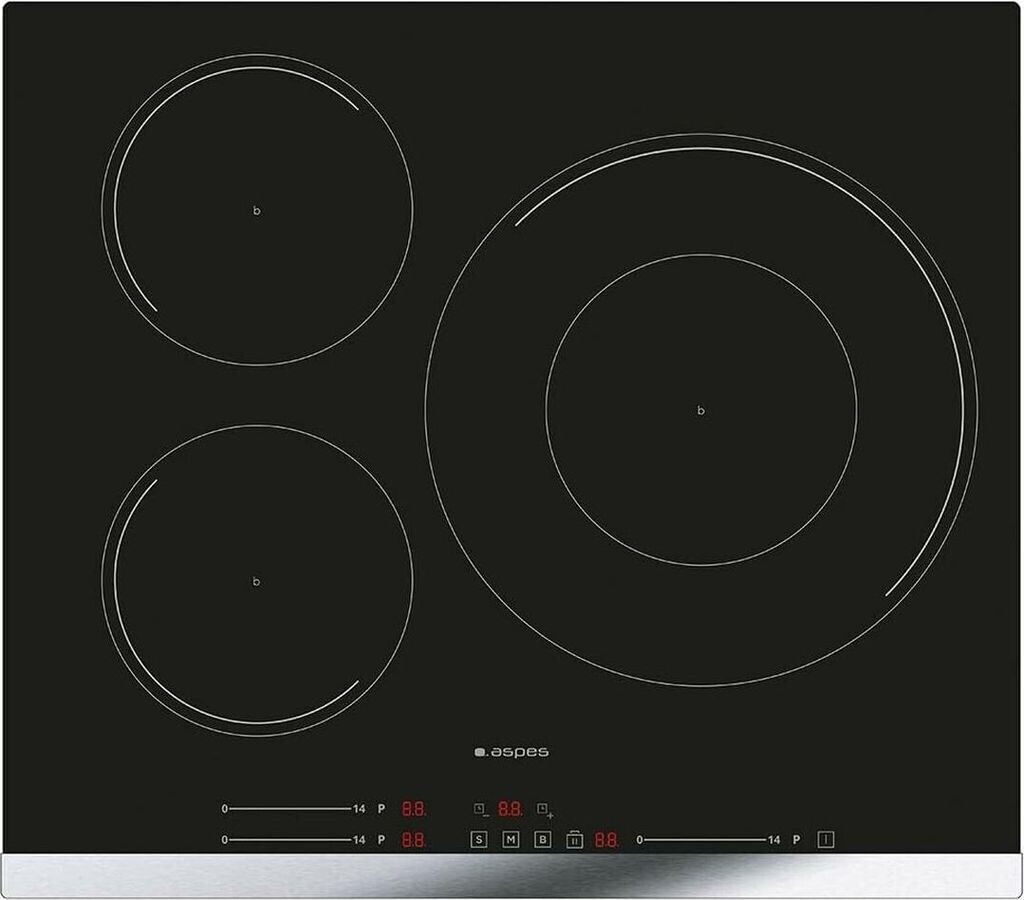The width and height of the screenshot is (1024, 900).
Task: Toggle the hob power with the I key
Action: [824, 838]
